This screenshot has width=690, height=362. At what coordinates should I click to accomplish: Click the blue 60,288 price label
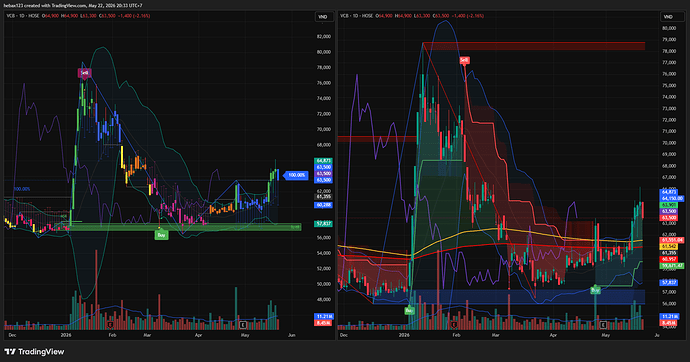coord(323,205)
